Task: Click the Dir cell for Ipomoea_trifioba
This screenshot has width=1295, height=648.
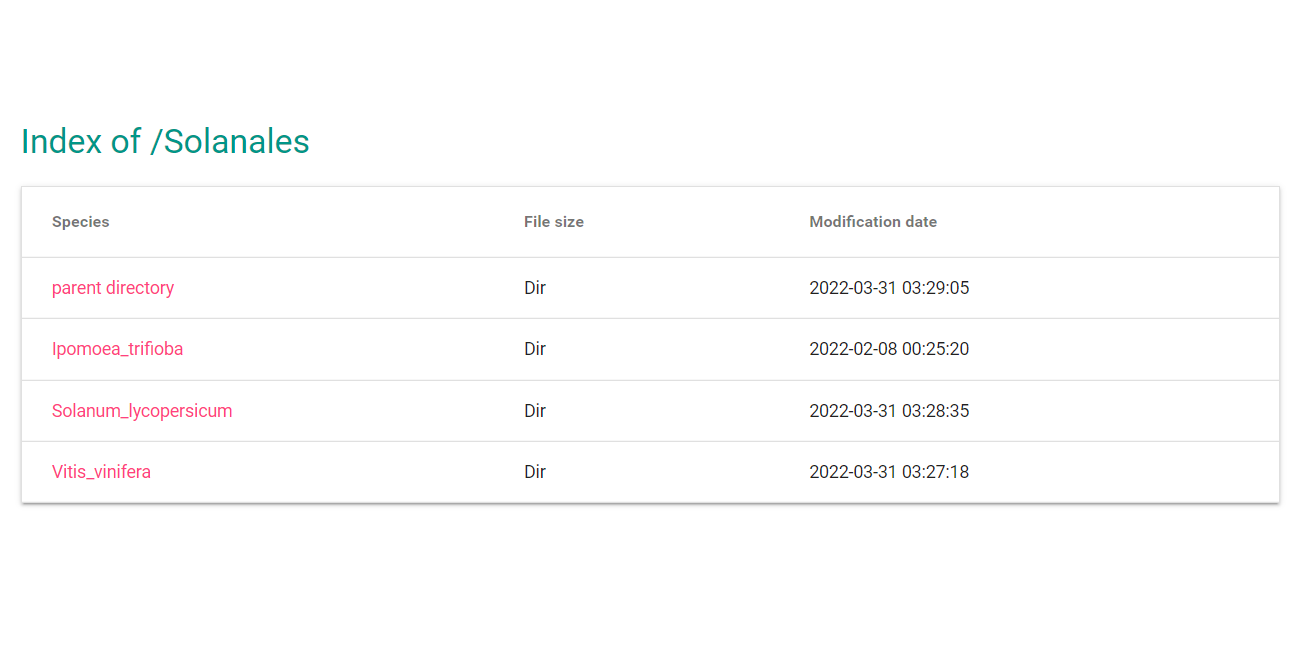Action: click(x=535, y=349)
